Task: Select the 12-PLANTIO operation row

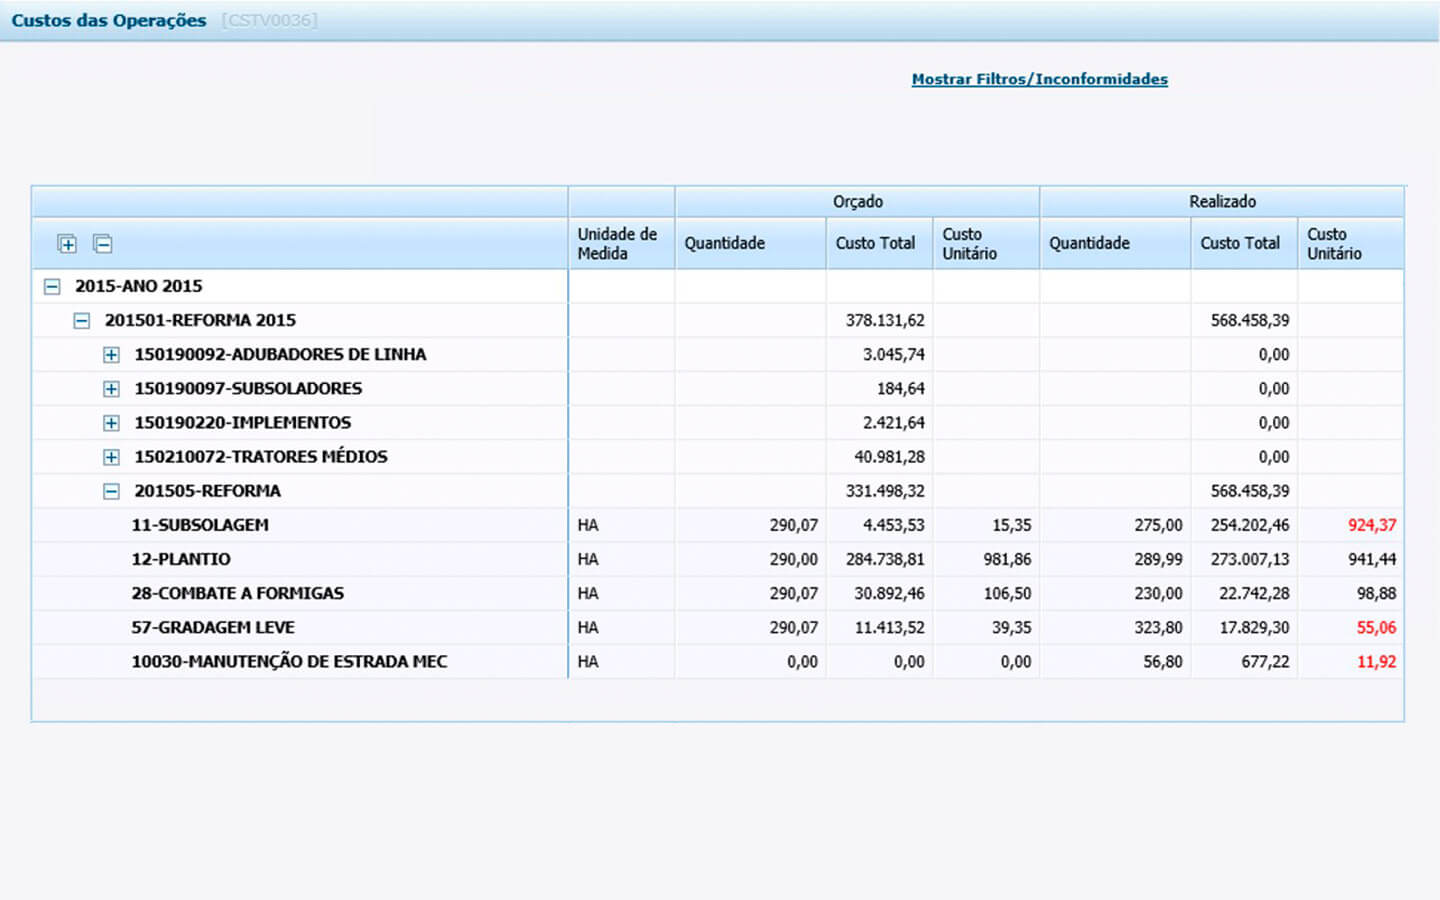Action: (181, 559)
